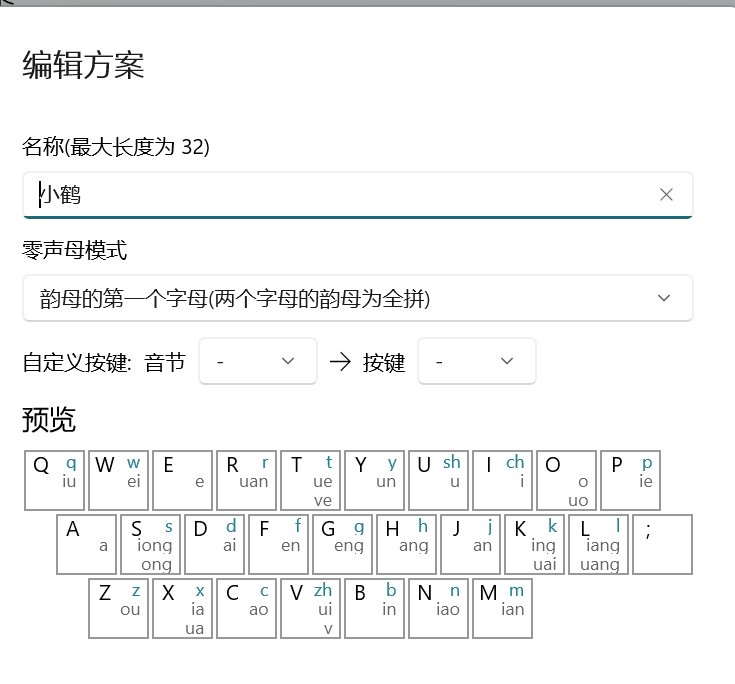Click the name input field containing 小鹤
Viewport: 735px width, 684px height.
(340, 195)
